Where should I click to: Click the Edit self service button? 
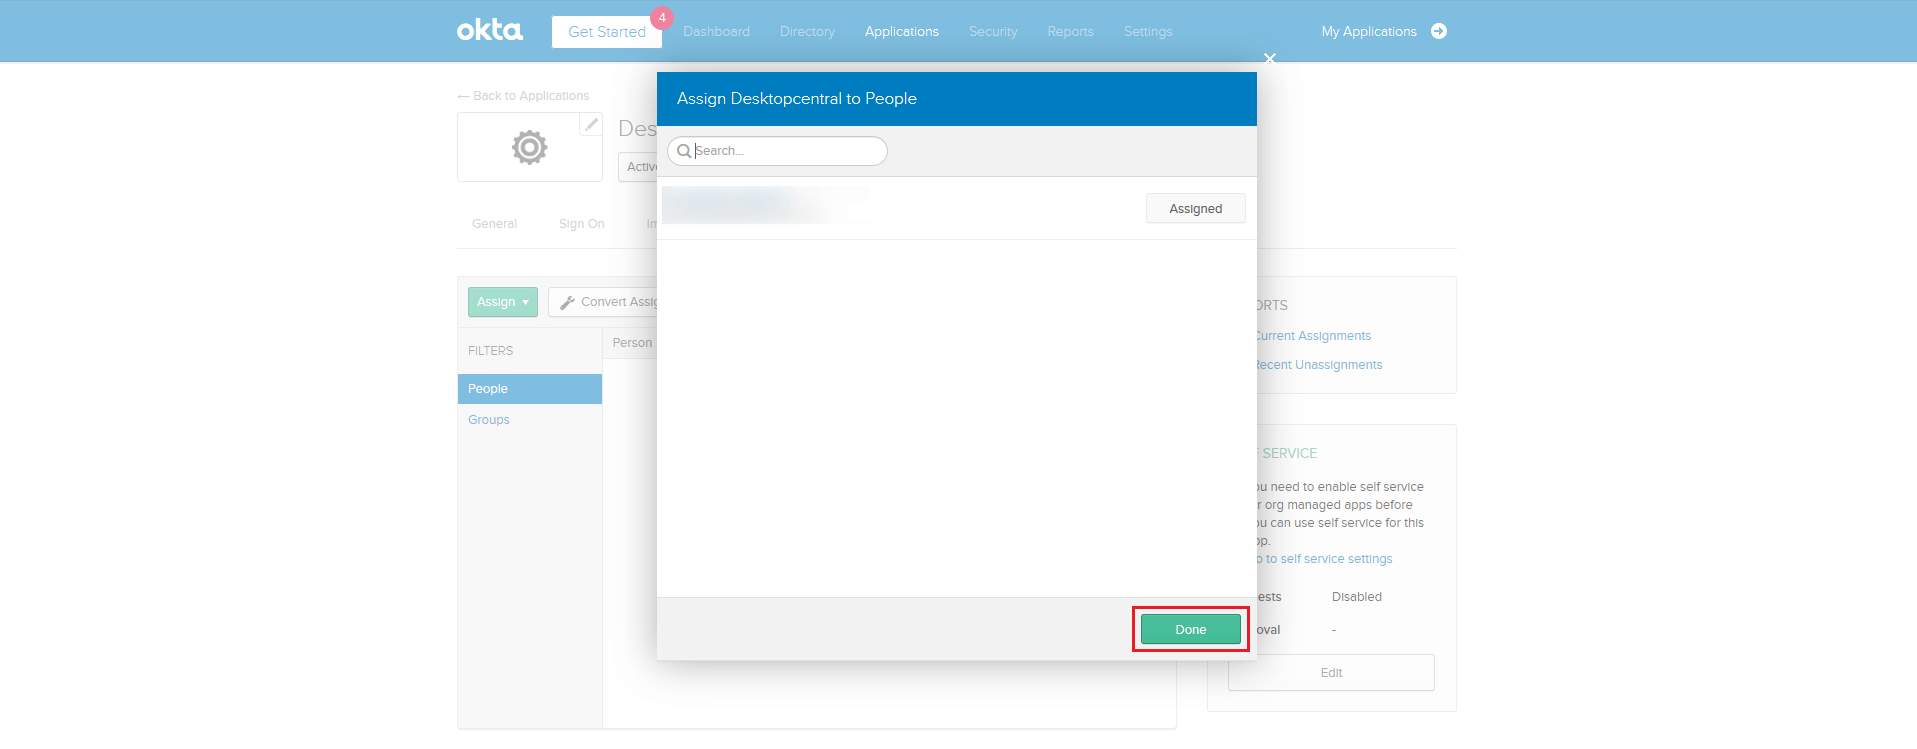tap(1331, 673)
